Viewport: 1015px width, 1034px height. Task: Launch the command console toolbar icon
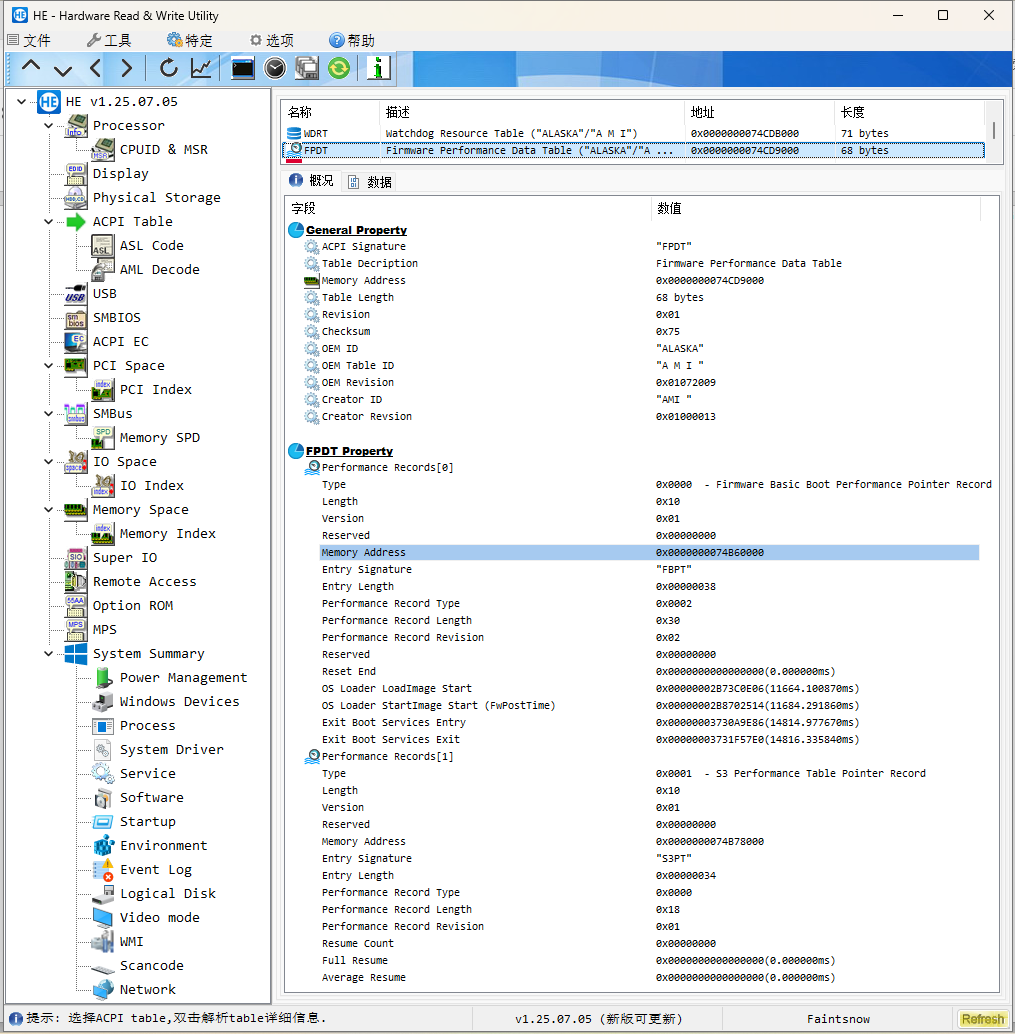tap(242, 68)
